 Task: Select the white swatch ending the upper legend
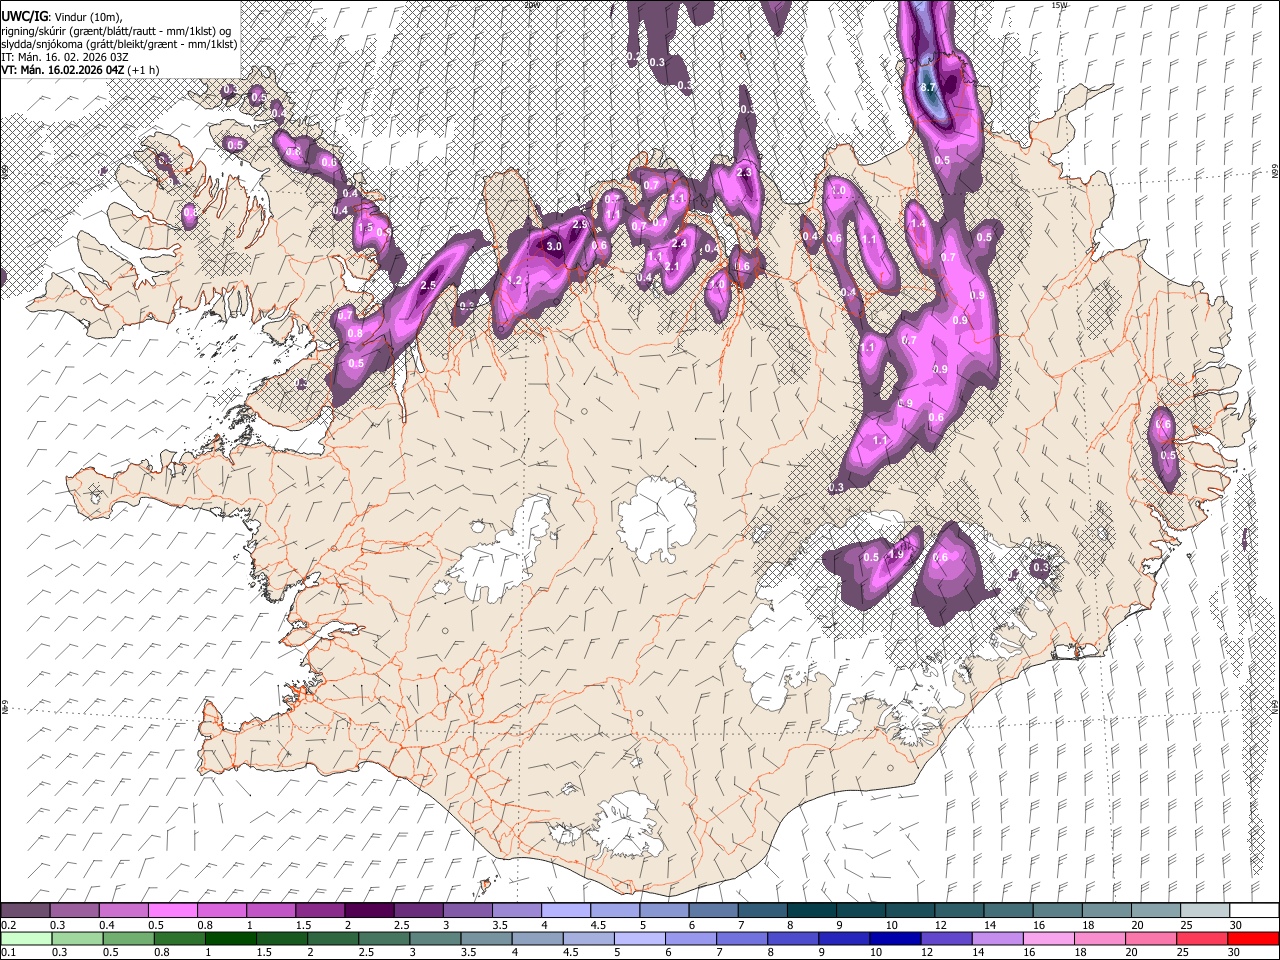click(1253, 910)
